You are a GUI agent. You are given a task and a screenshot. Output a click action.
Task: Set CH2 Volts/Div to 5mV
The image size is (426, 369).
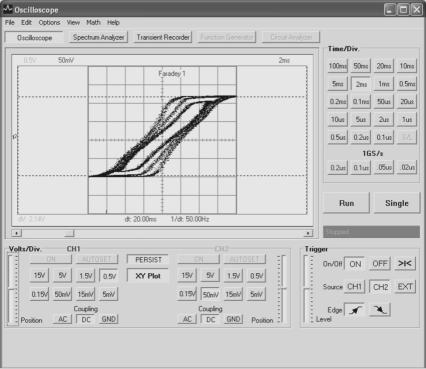pyautogui.click(x=256, y=294)
